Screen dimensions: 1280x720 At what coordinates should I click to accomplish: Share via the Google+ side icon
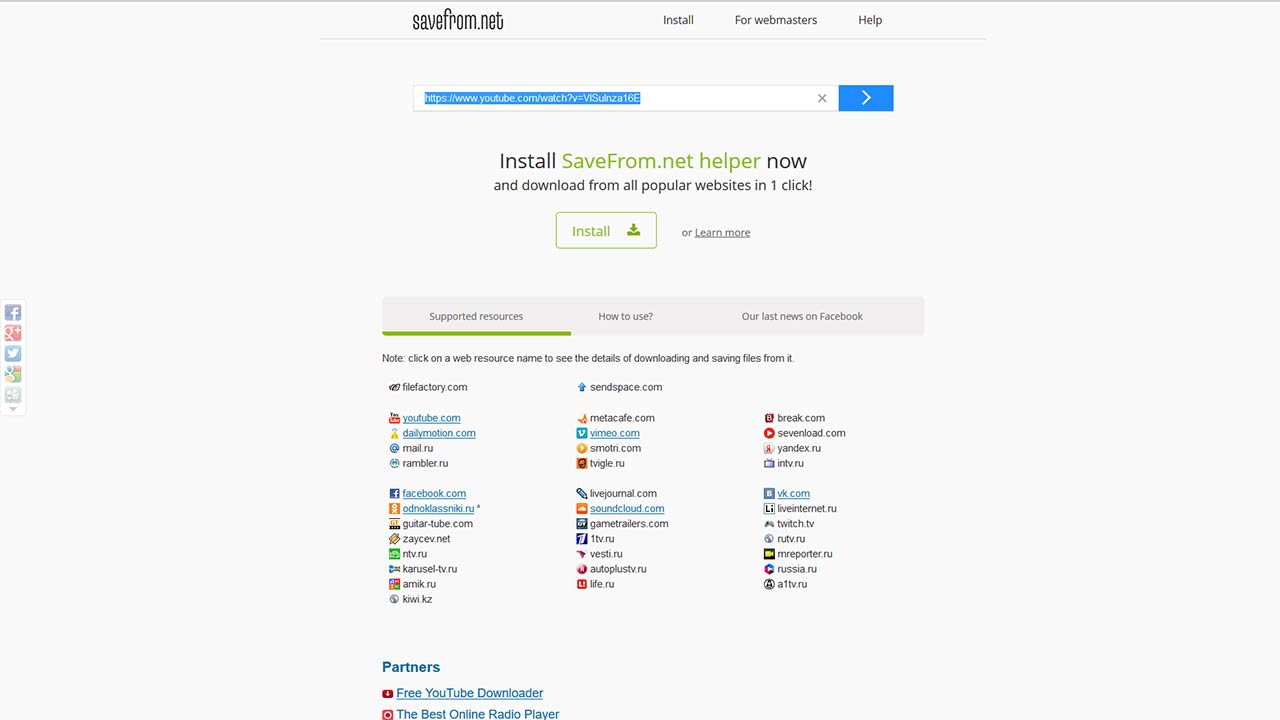(13, 333)
